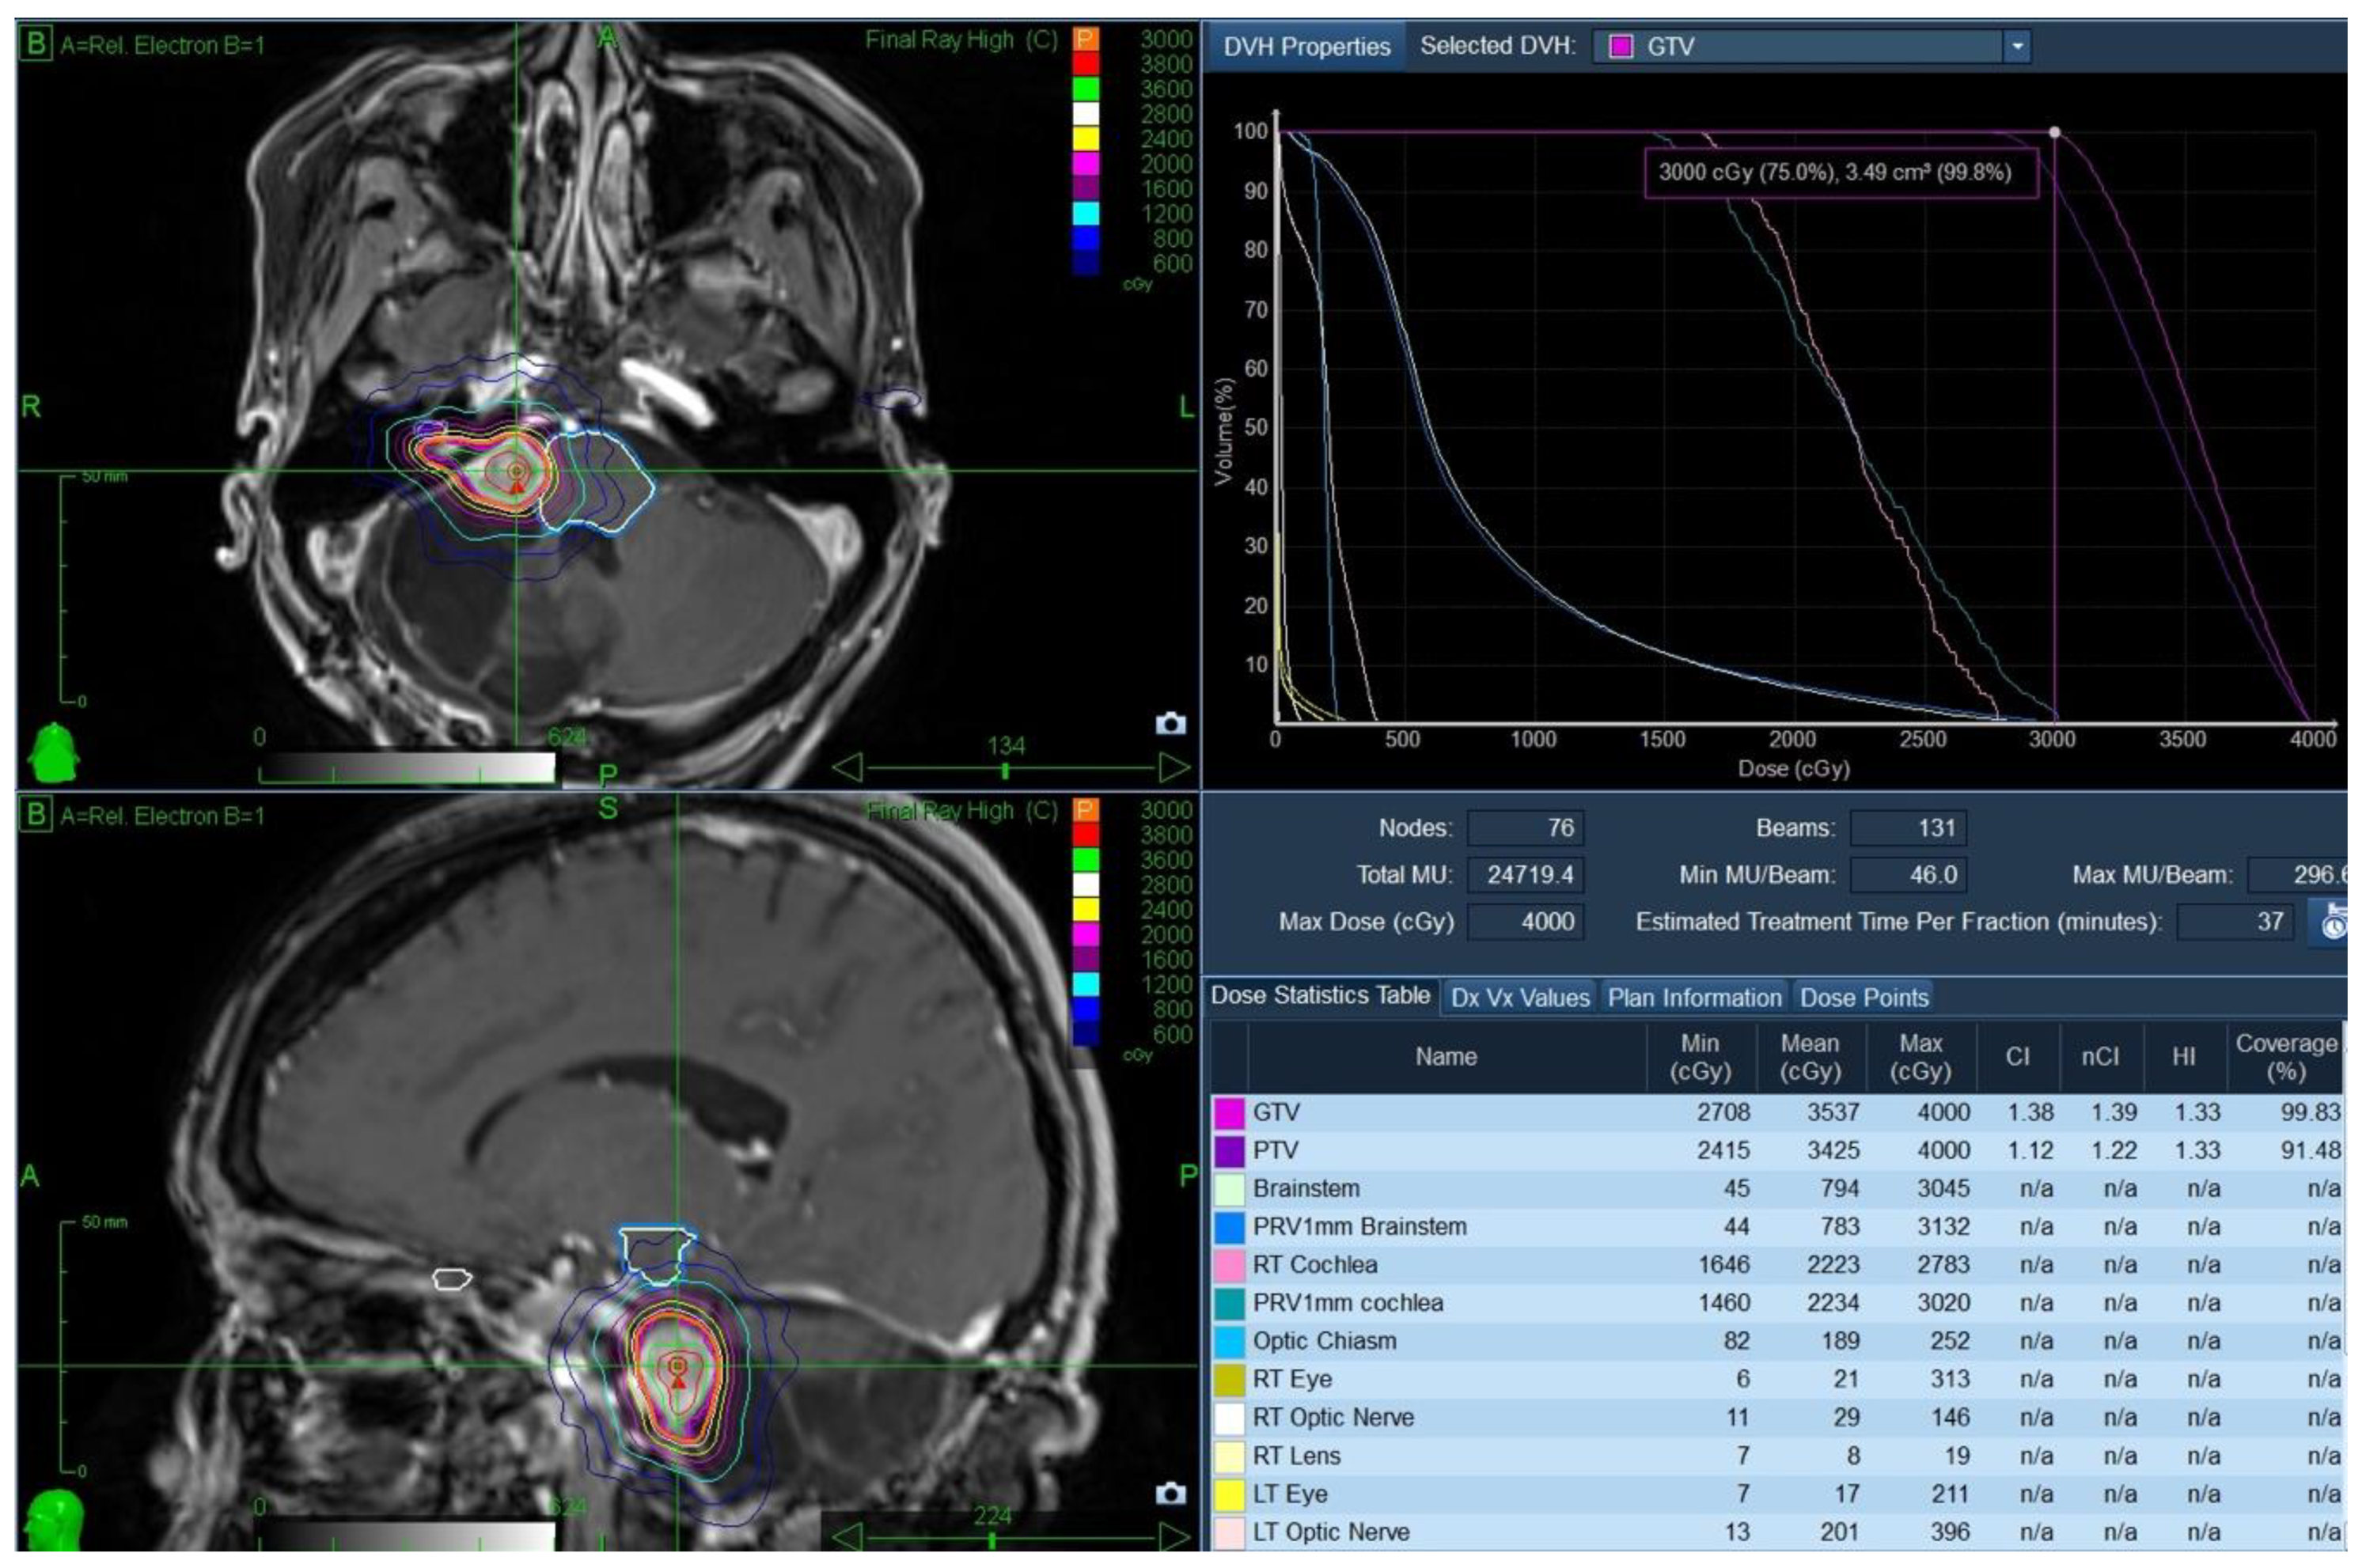Switch to the Dx Vx Values tab
The height and width of the screenshot is (1568, 2366).
[x=1519, y=997]
